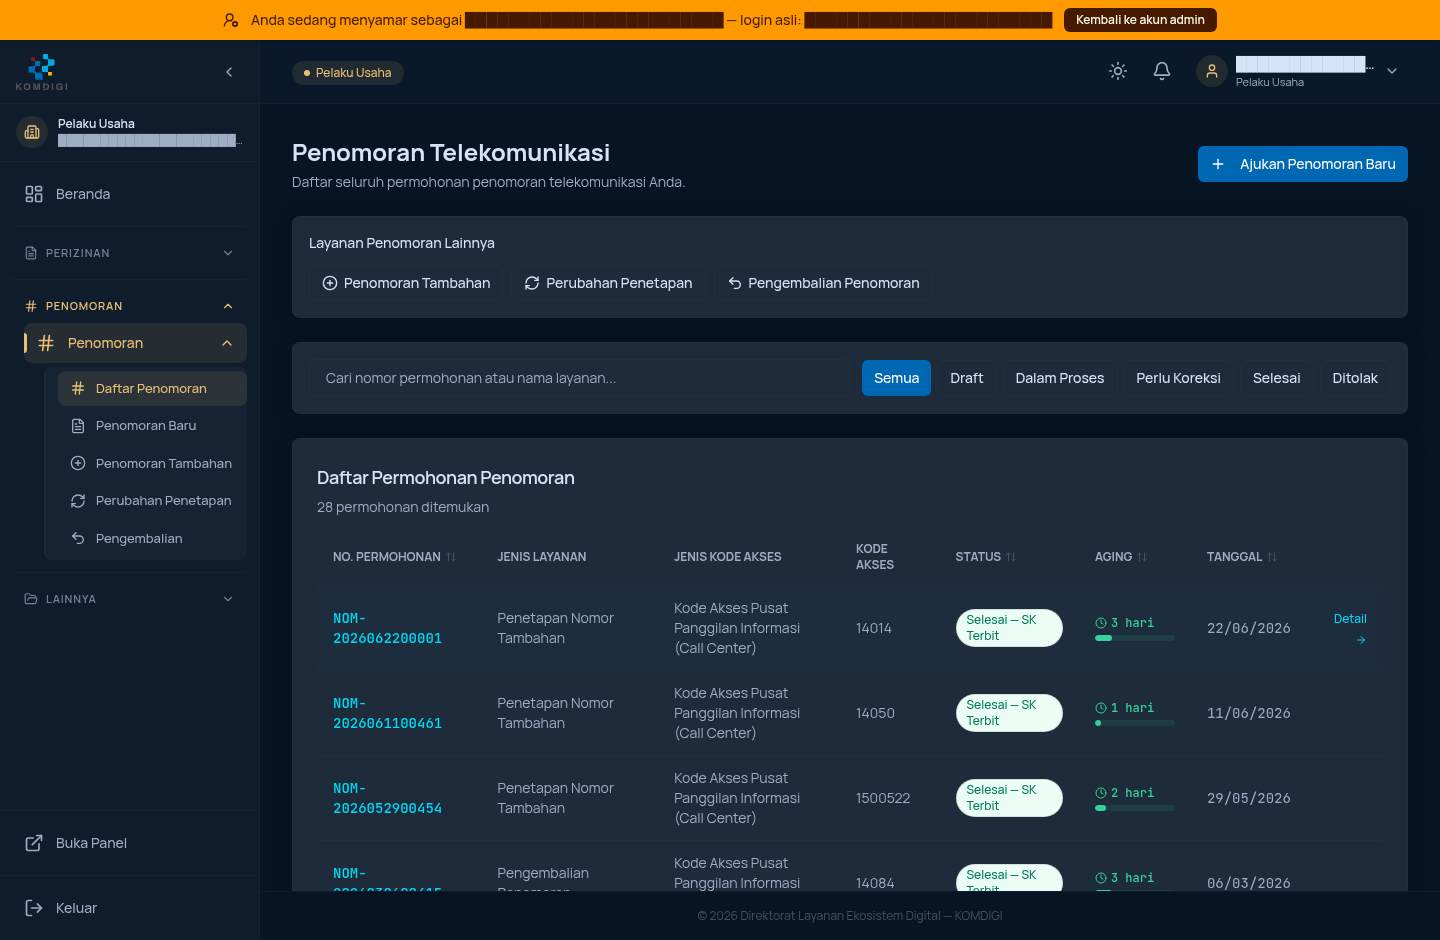Screen dimensions: 1440x940
Task: Select the Semua filter tab
Action: [896, 378]
